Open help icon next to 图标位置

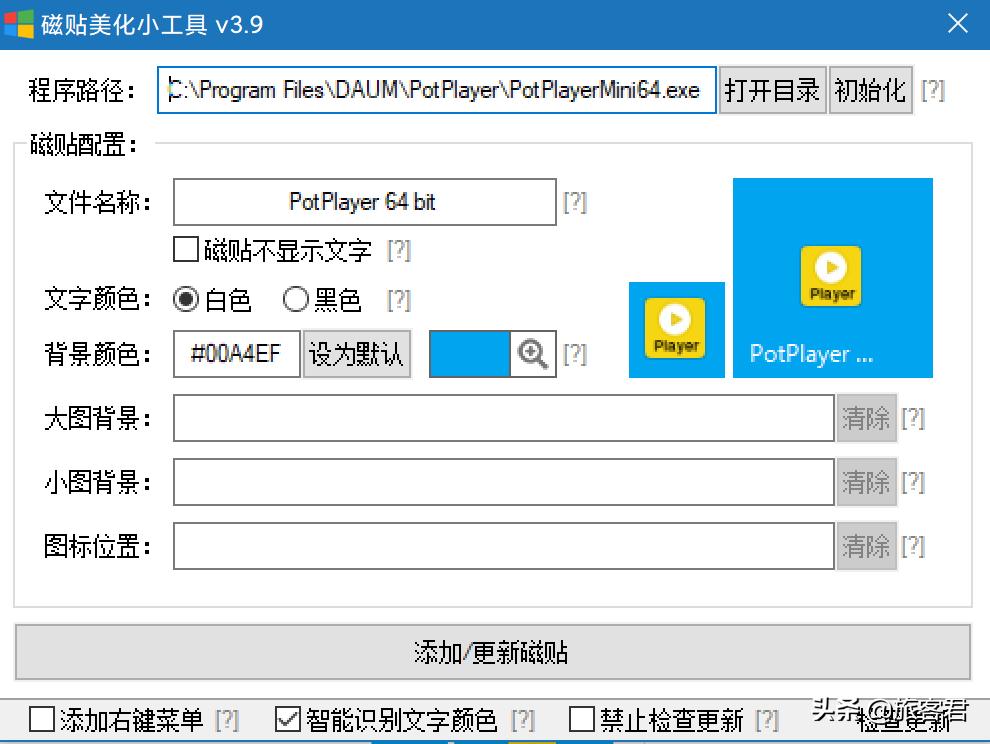tap(915, 546)
